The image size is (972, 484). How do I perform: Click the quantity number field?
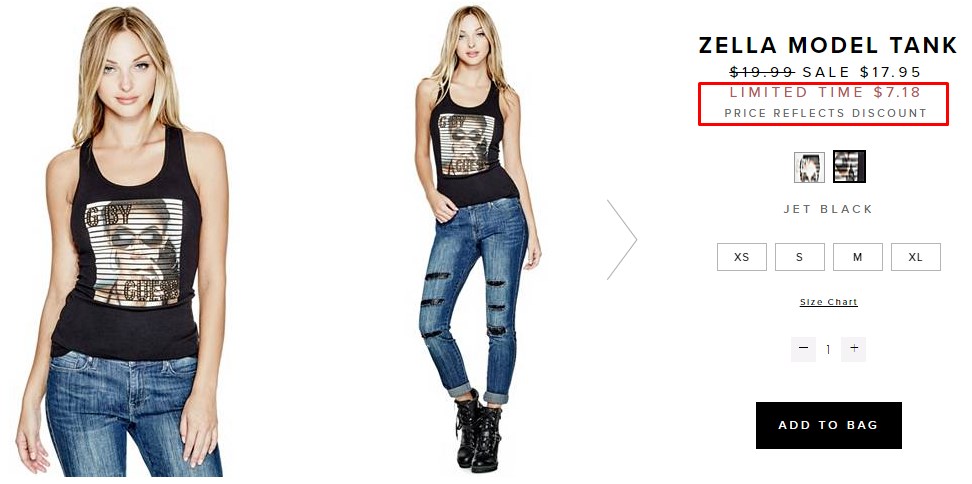point(828,350)
